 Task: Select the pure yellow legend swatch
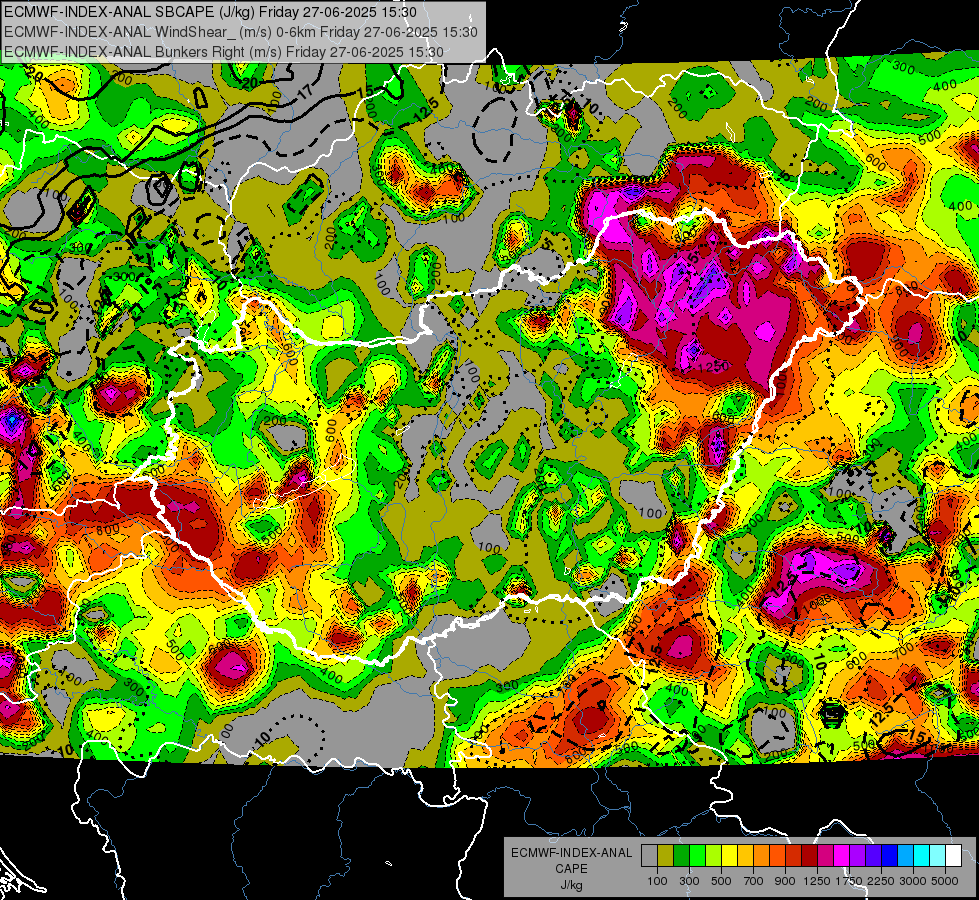[x=729, y=855]
